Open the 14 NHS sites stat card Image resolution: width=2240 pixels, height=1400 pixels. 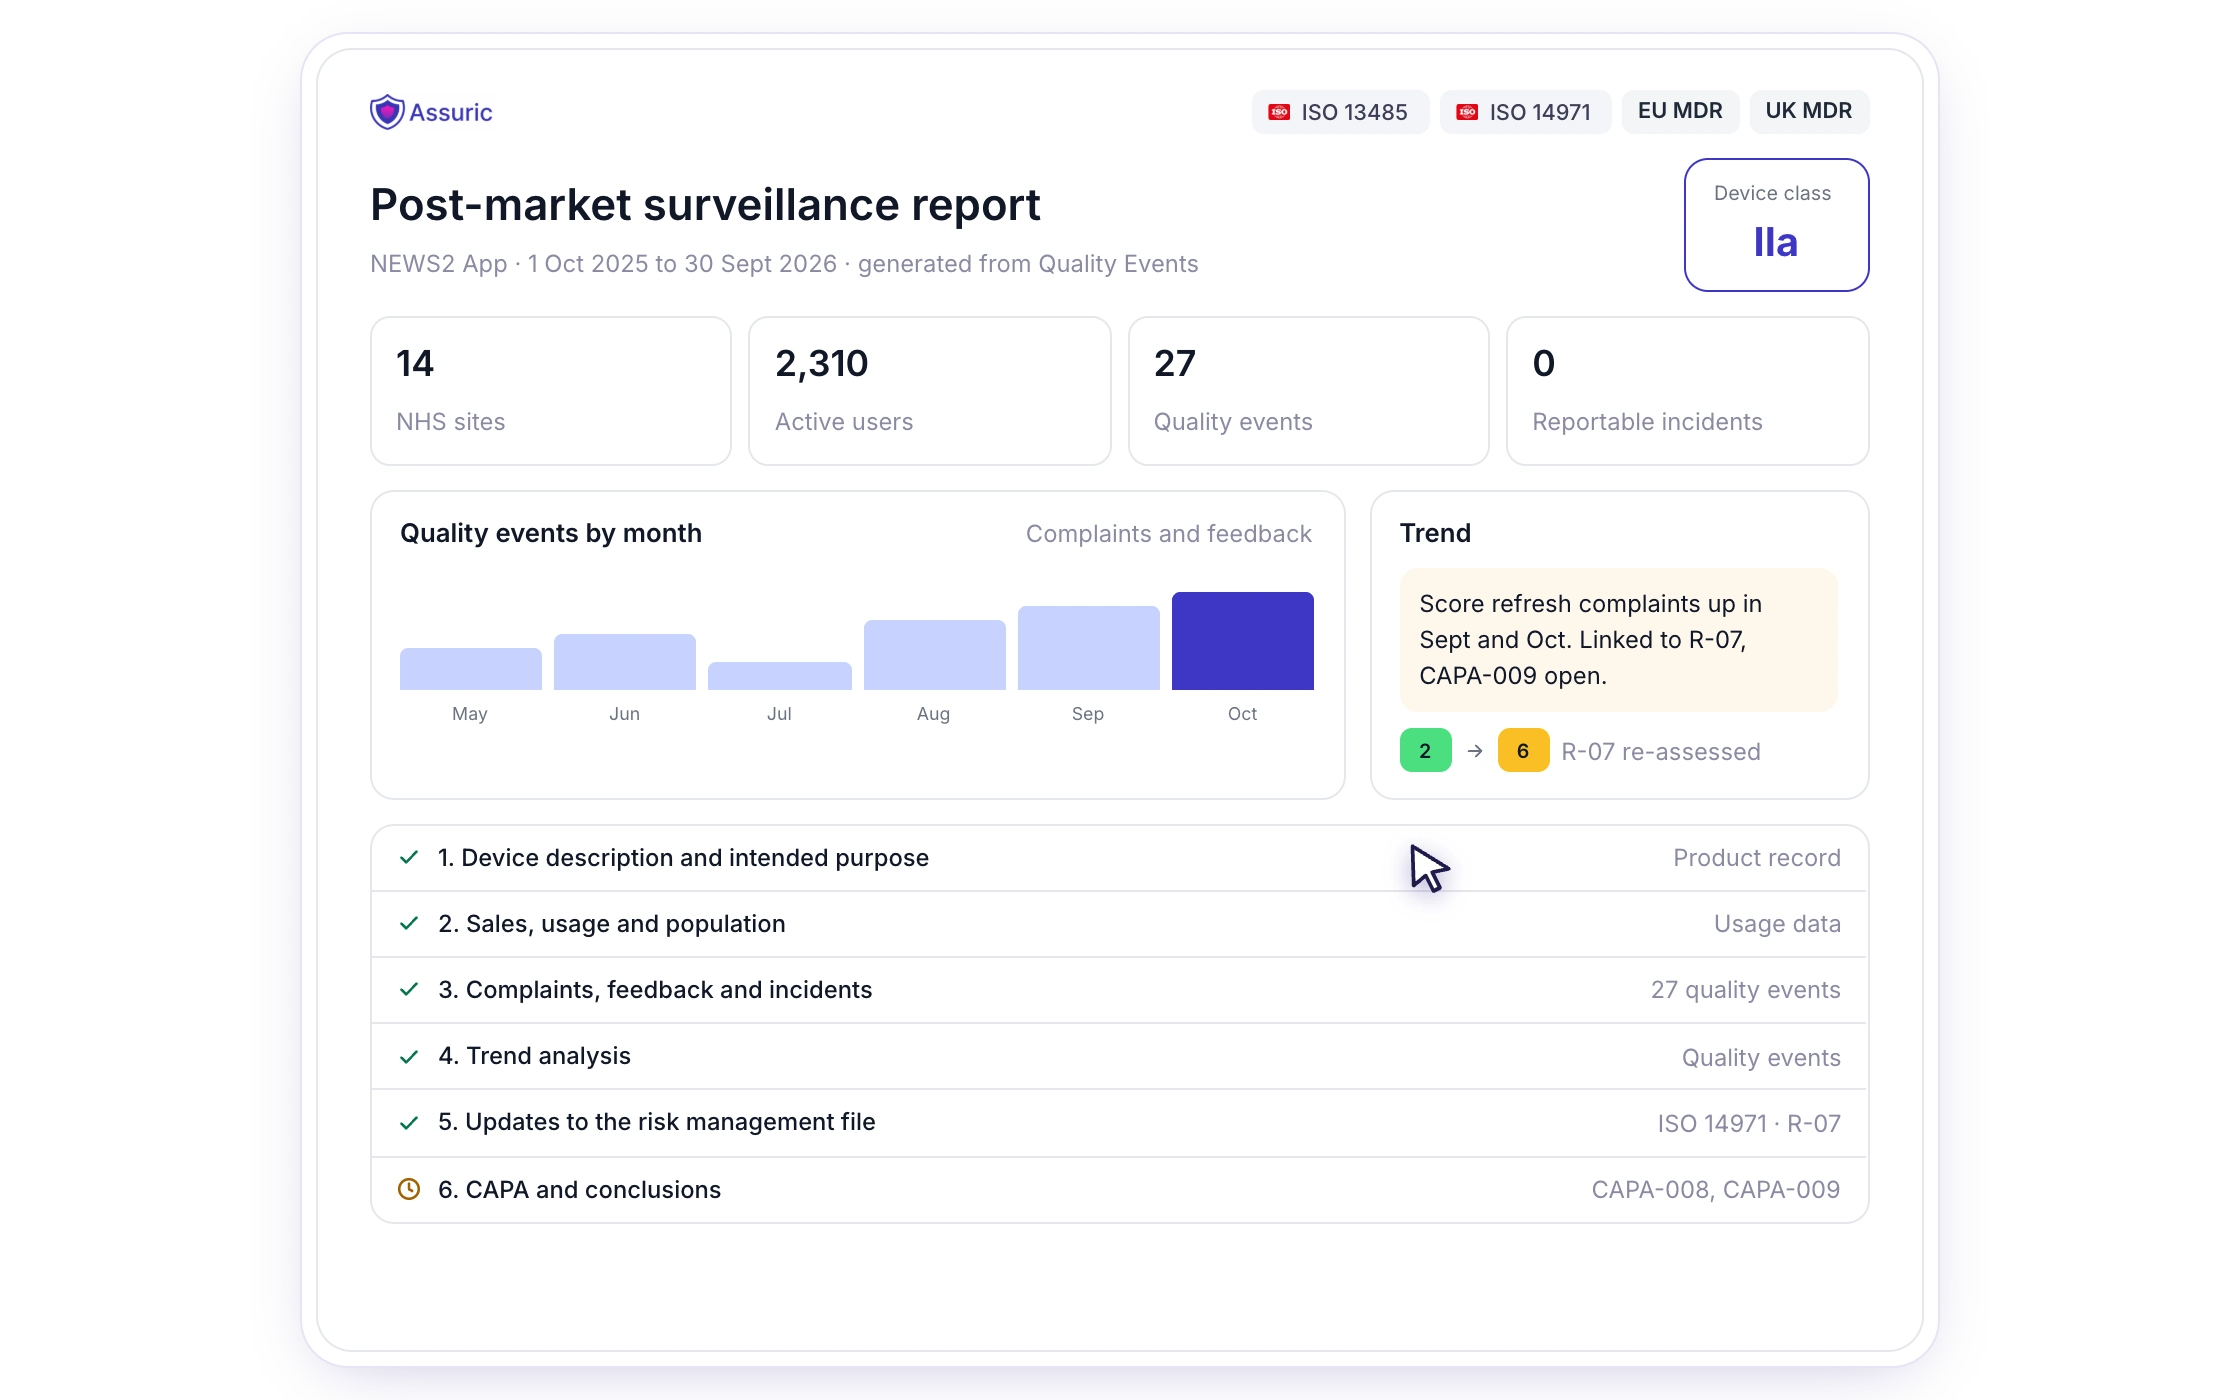pyautogui.click(x=551, y=391)
